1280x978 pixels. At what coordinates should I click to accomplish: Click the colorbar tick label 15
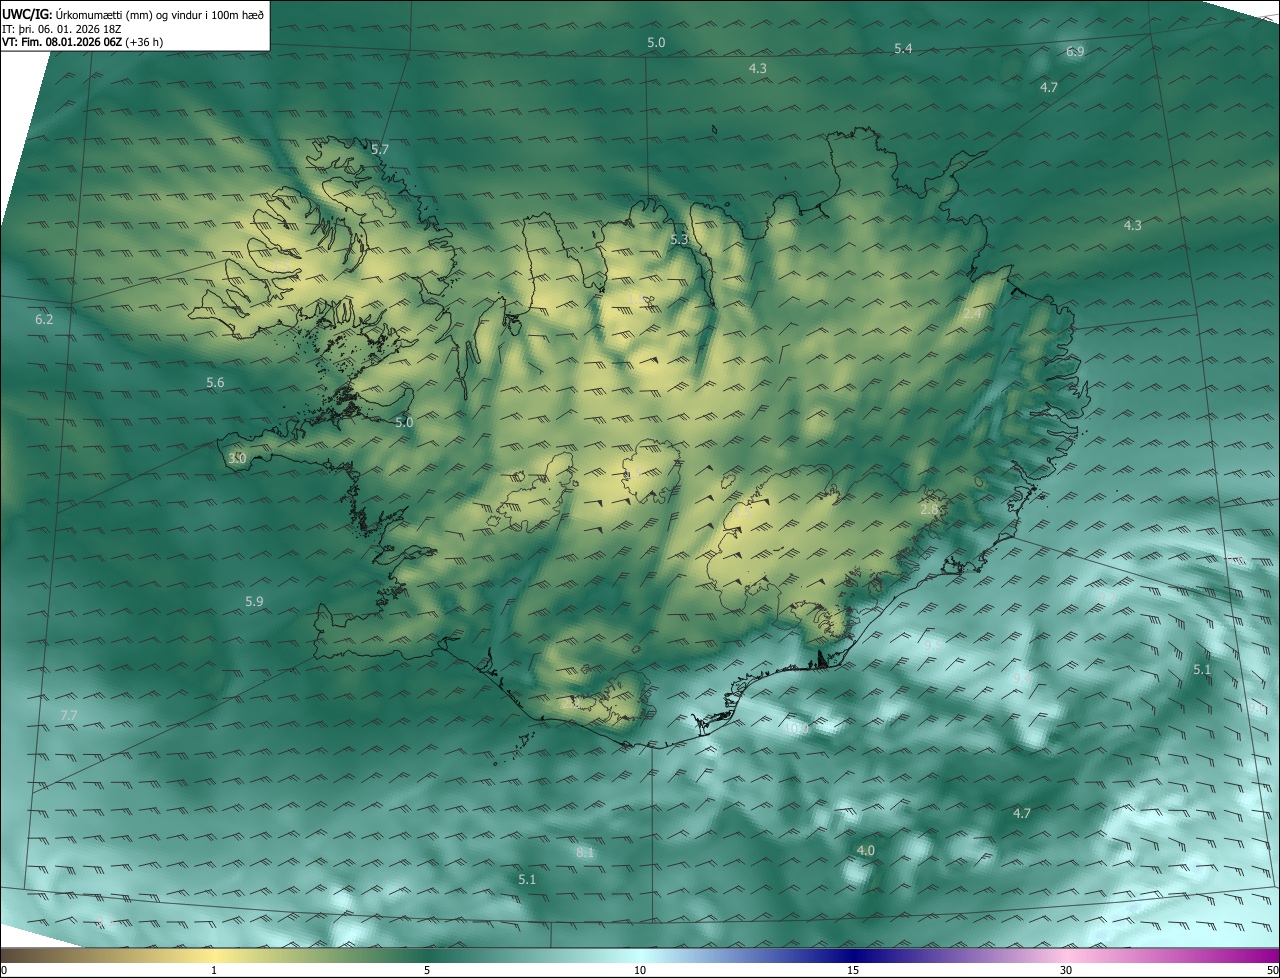(x=853, y=970)
